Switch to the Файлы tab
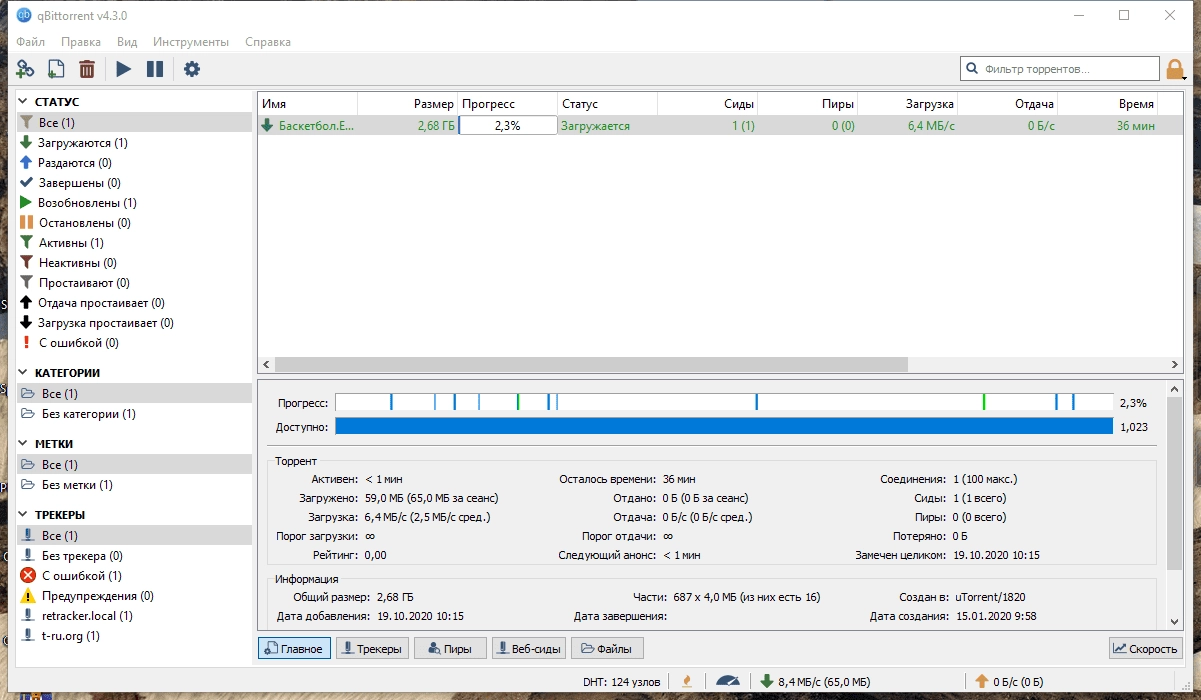This screenshot has width=1201, height=700. 606,649
